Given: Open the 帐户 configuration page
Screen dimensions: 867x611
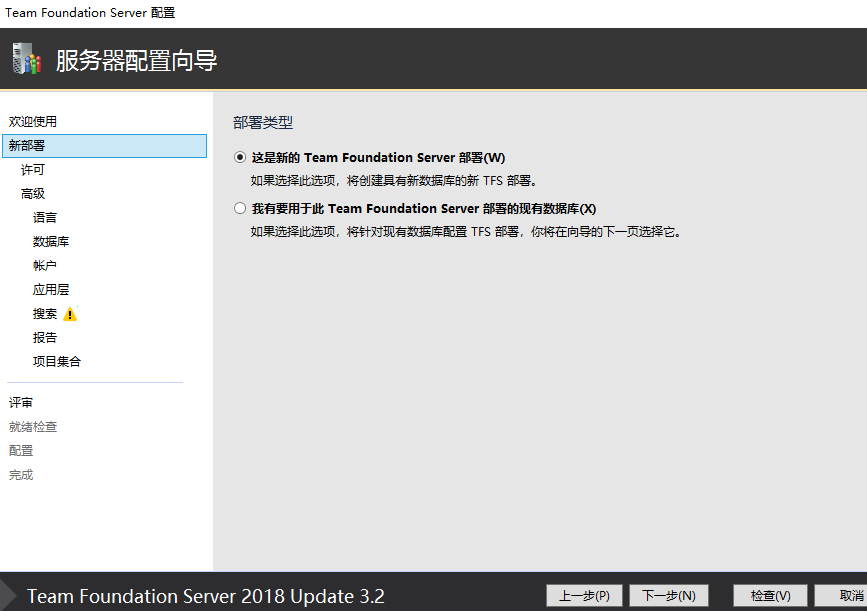Looking at the screenshot, I should (x=45, y=265).
